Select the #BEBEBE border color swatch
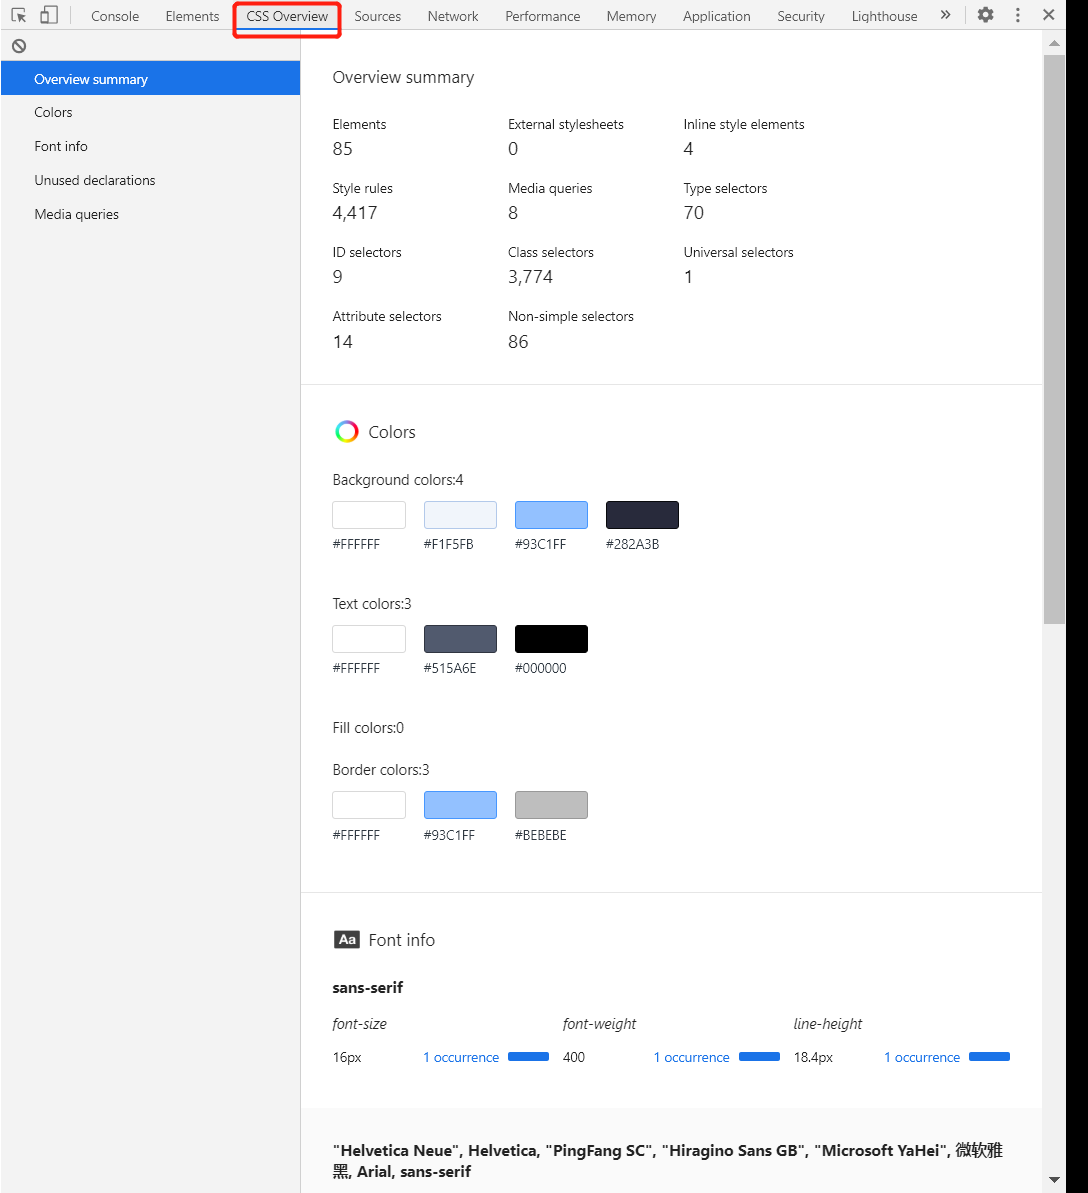The width and height of the screenshot is (1088, 1193). 551,804
